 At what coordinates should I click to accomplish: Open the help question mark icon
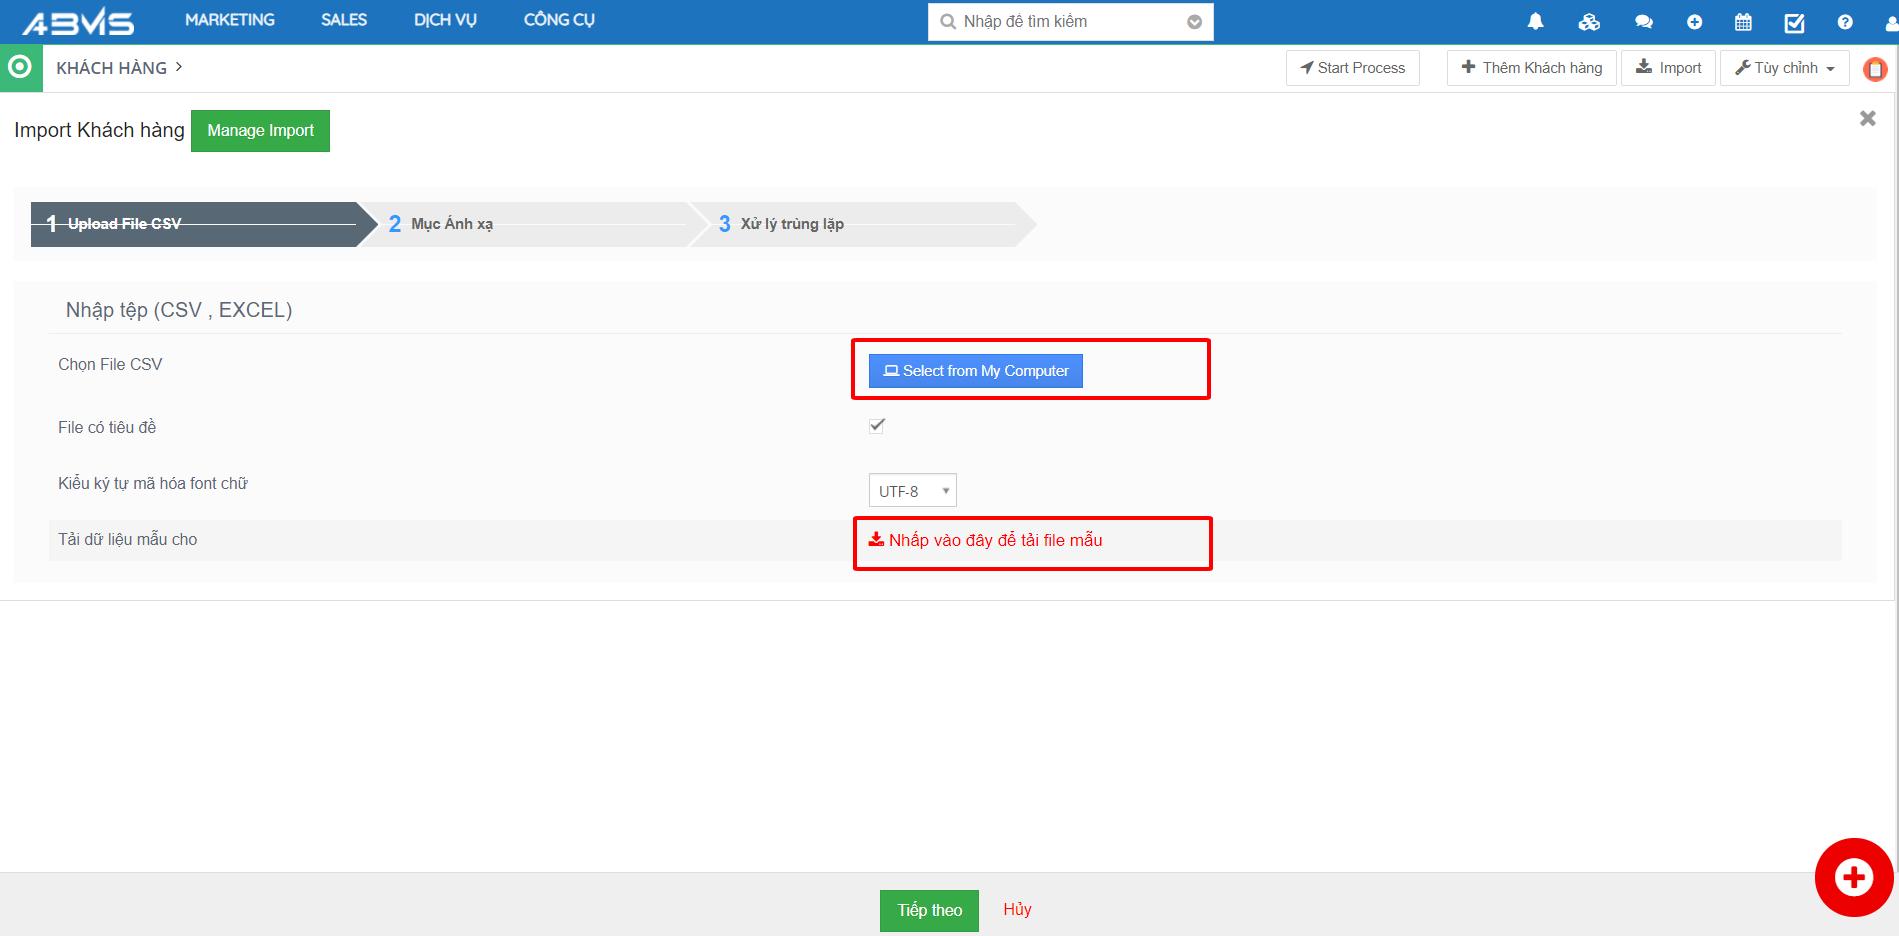(x=1845, y=22)
